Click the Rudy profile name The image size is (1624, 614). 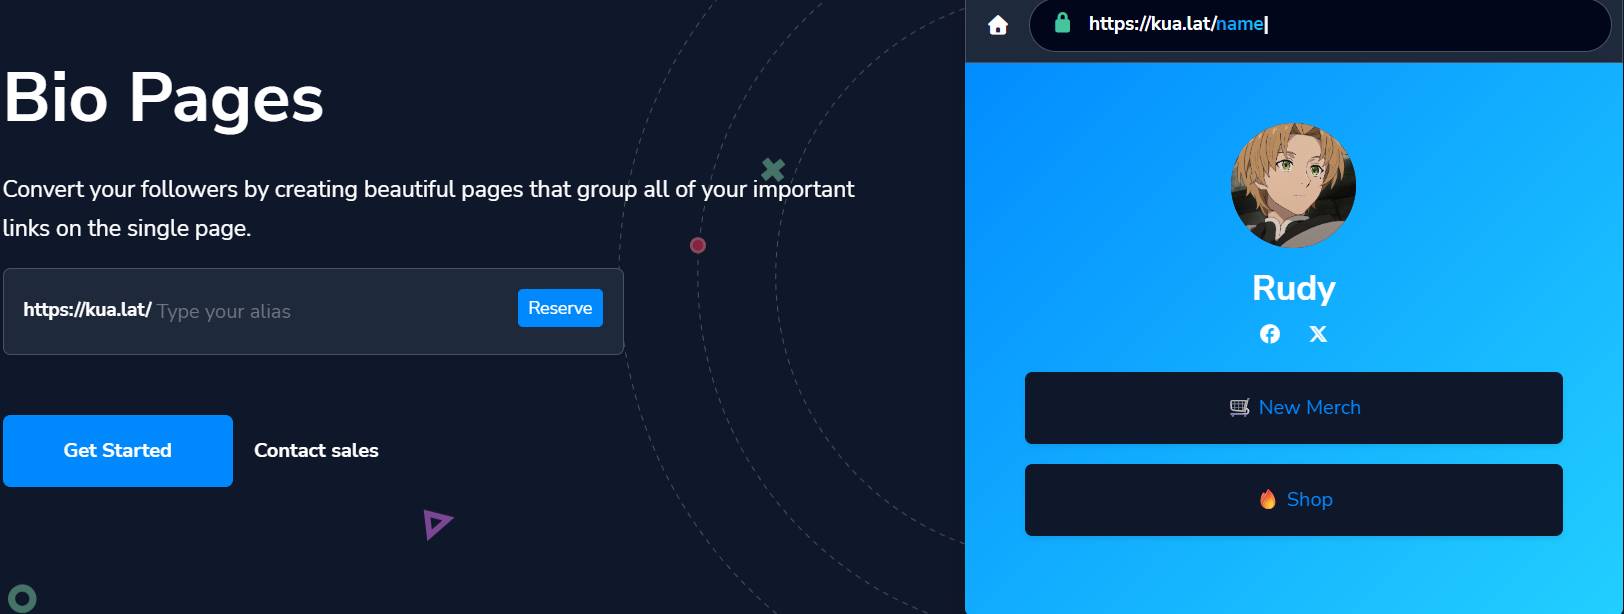point(1293,288)
